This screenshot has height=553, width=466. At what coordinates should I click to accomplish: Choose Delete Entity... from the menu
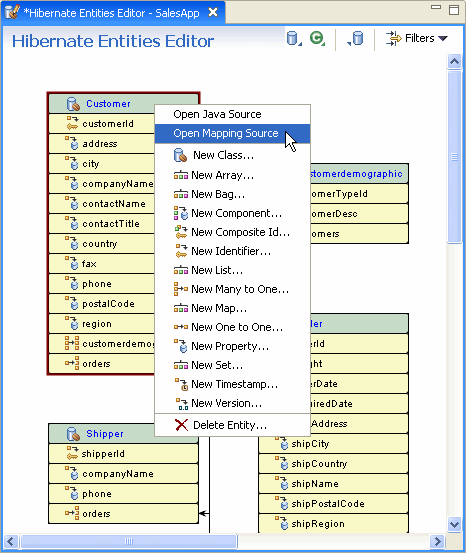tap(232, 425)
